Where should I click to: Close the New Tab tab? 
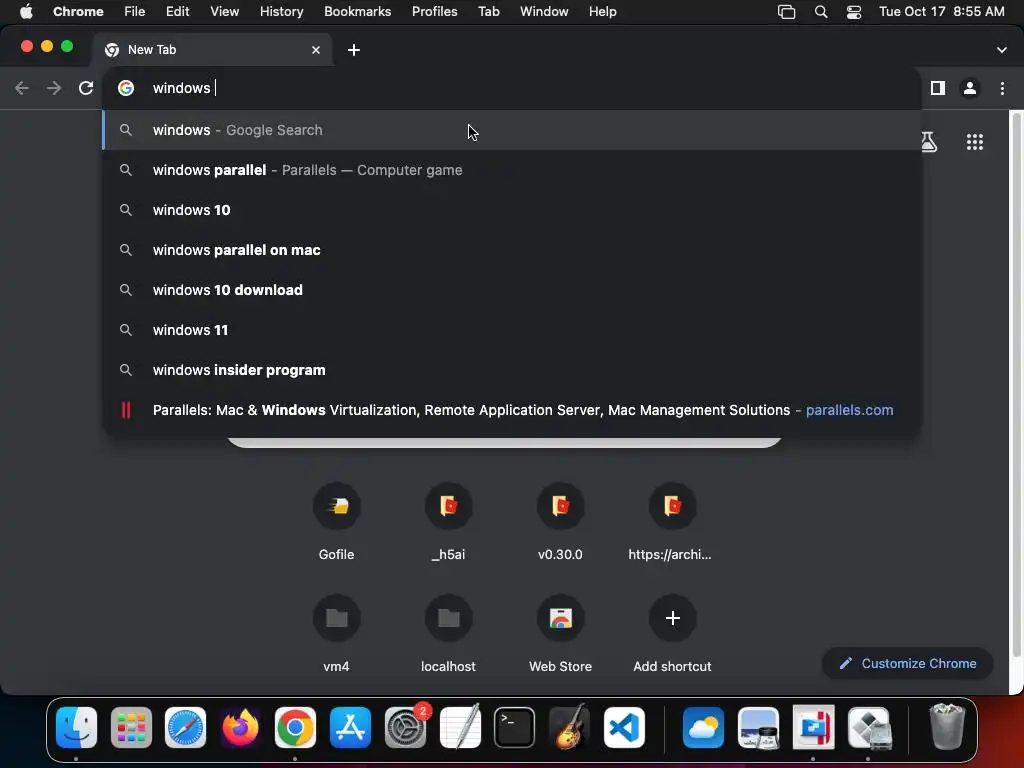coord(316,50)
